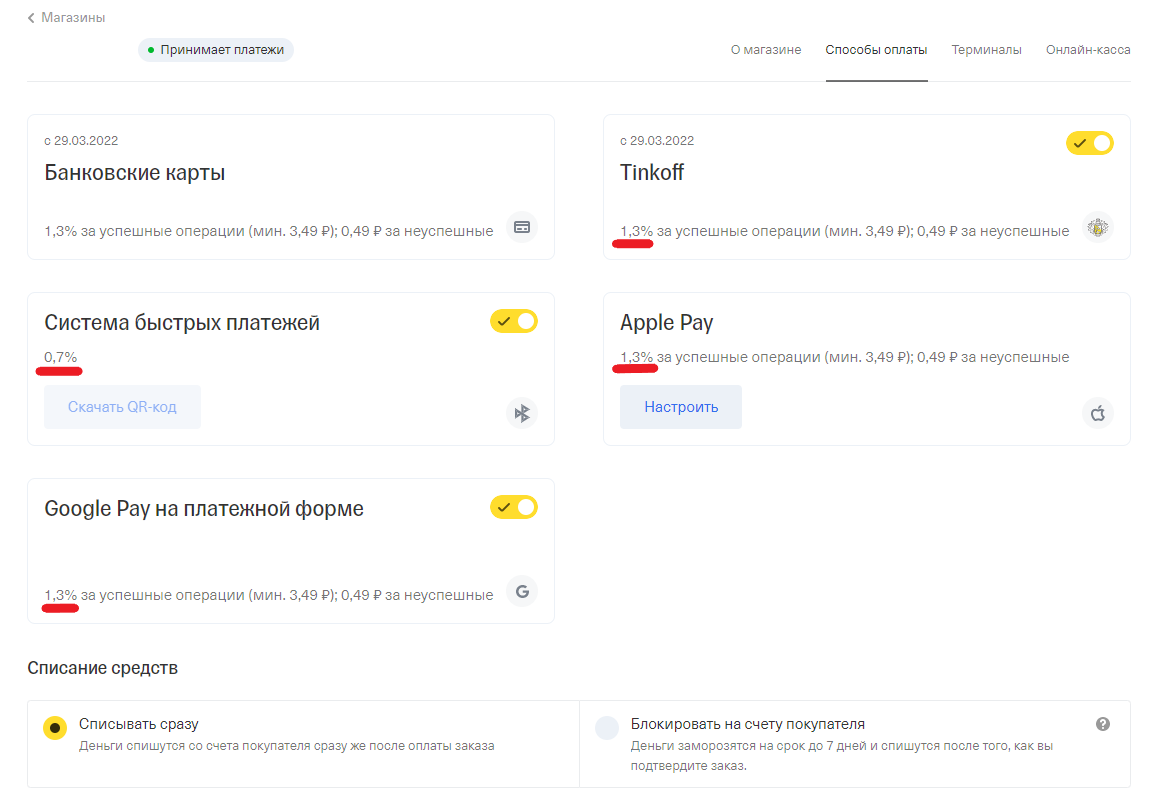Click the Google G logo icon
This screenshot has width=1150, height=806.
[521, 591]
